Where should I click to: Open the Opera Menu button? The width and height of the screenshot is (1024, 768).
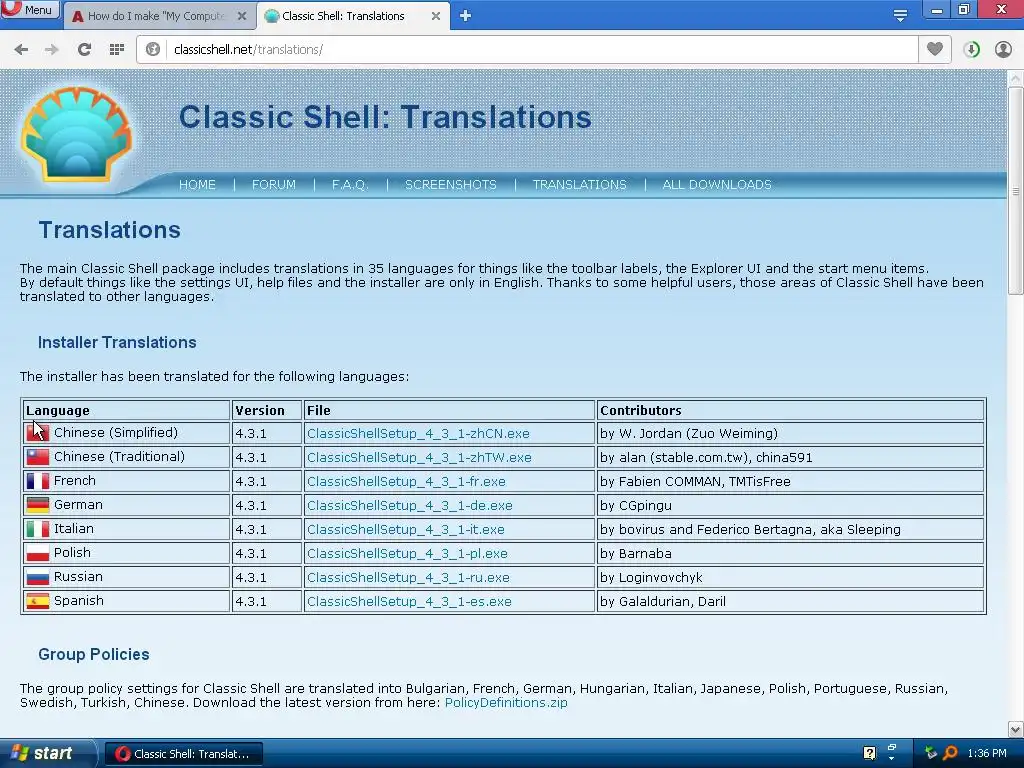pyautogui.click(x=29, y=9)
